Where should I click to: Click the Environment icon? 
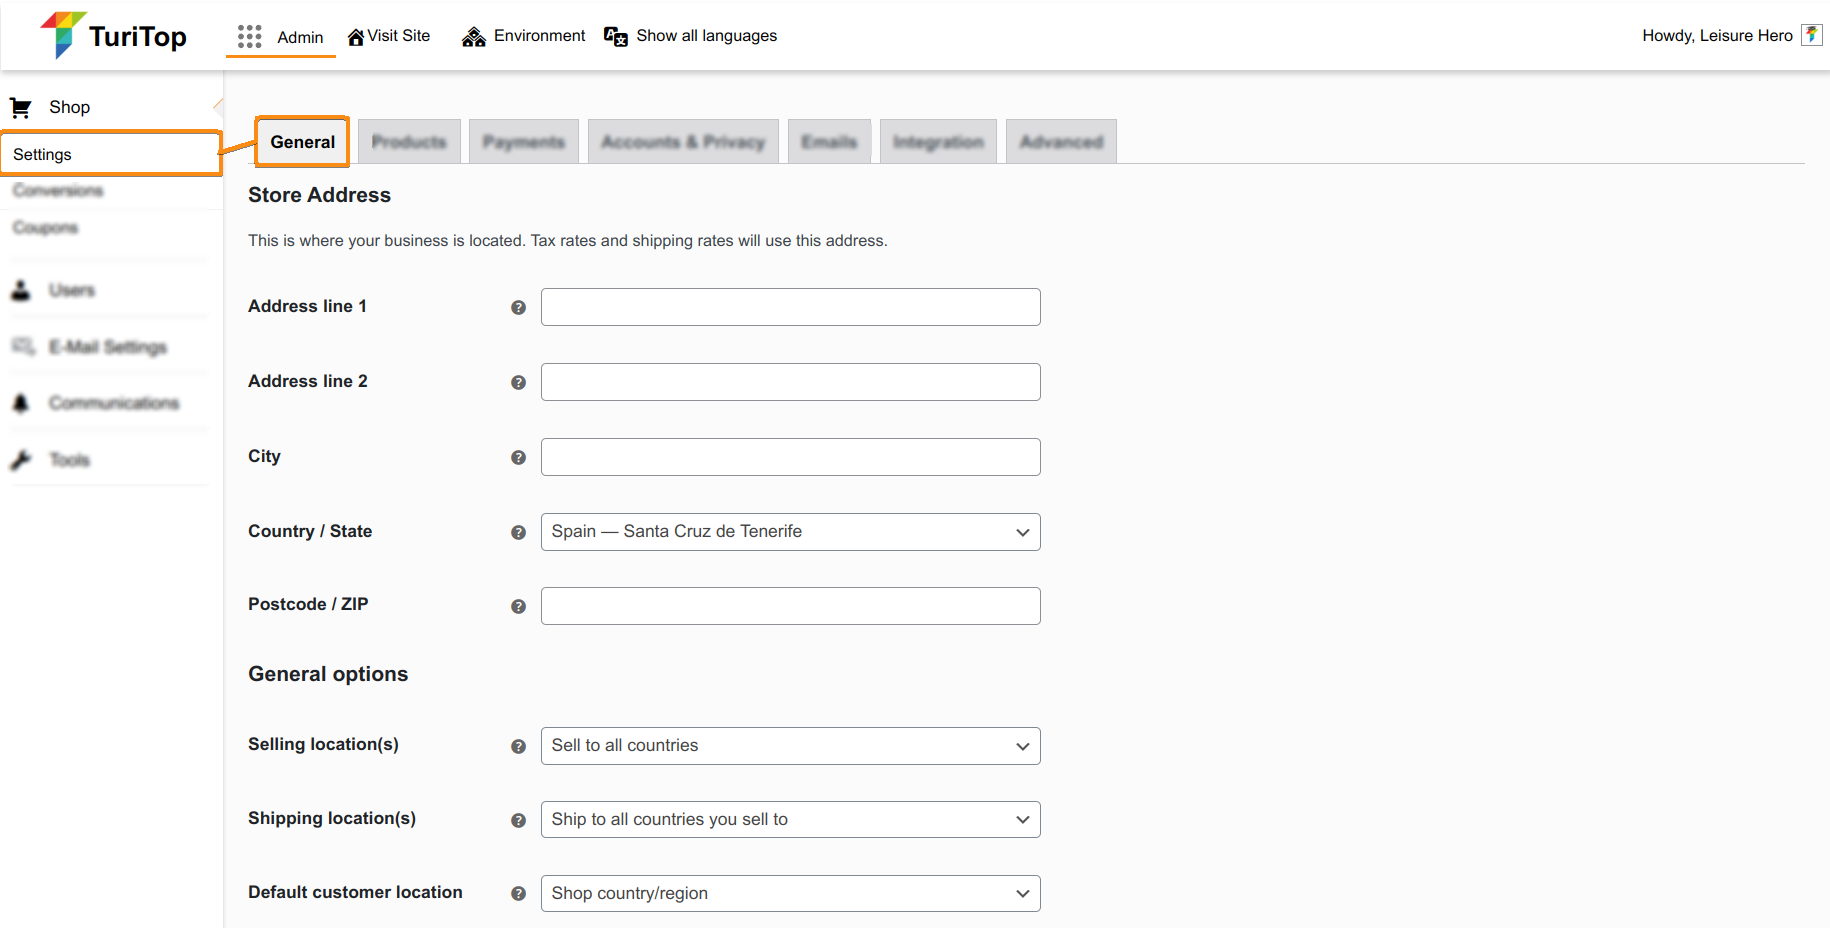point(473,37)
